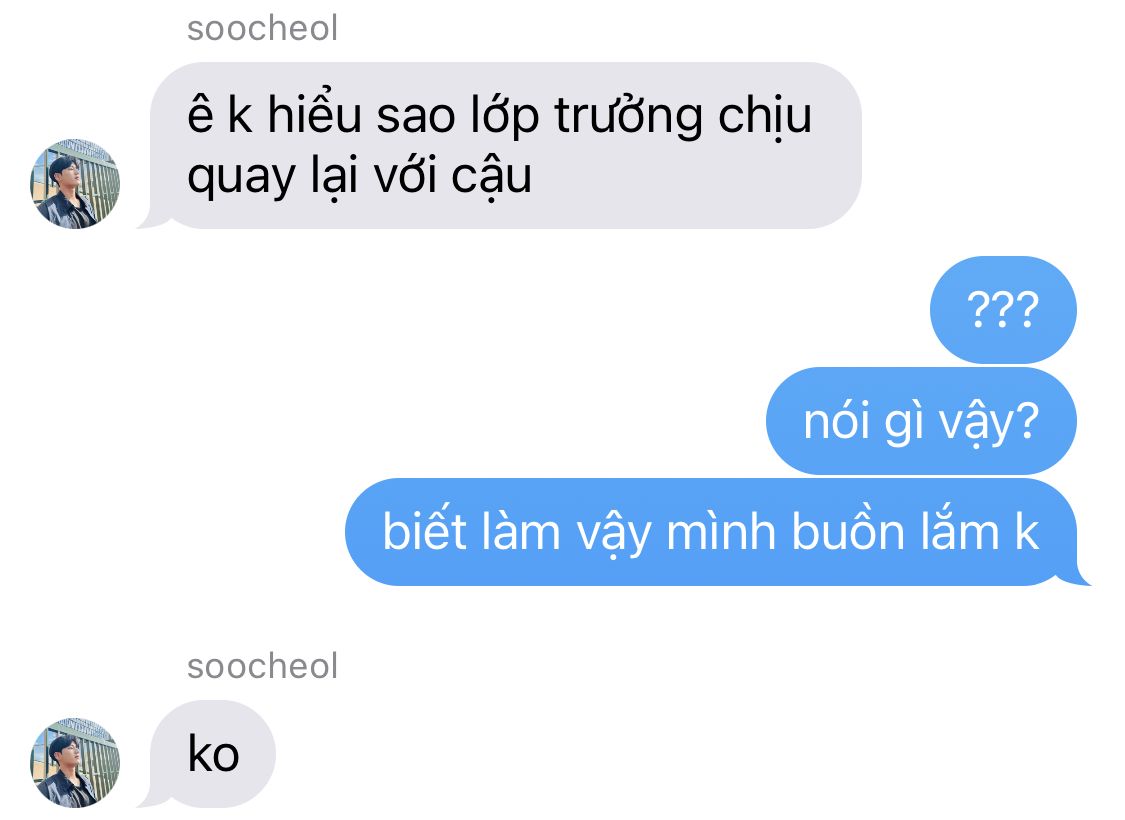Tap the gray bubble starting "ê k hiểu sao"
1125x820 pixels.
[504, 146]
